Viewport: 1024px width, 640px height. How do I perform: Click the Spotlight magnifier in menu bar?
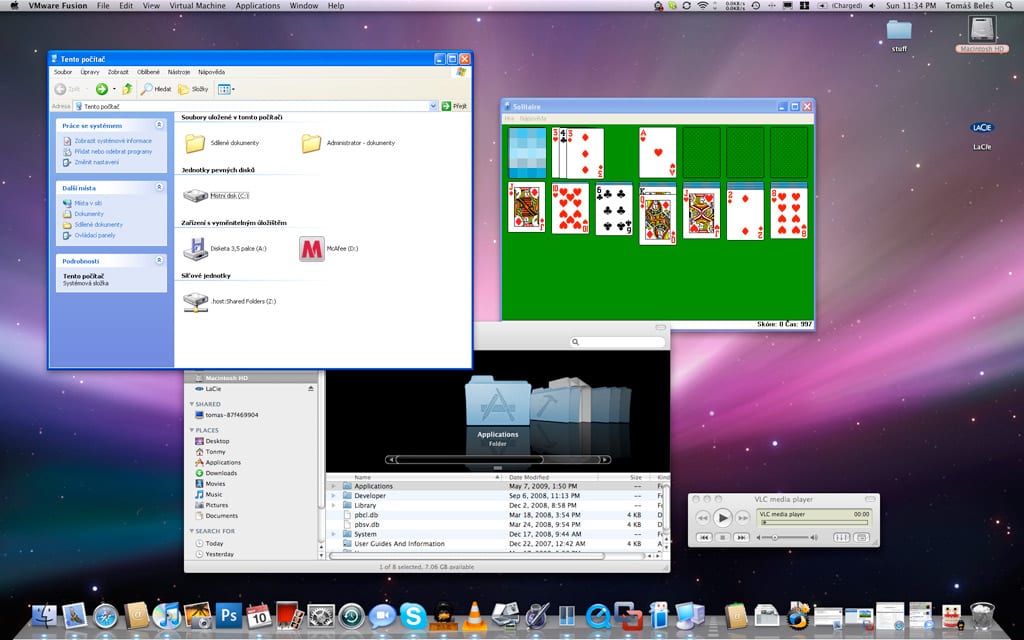(x=1010, y=5)
